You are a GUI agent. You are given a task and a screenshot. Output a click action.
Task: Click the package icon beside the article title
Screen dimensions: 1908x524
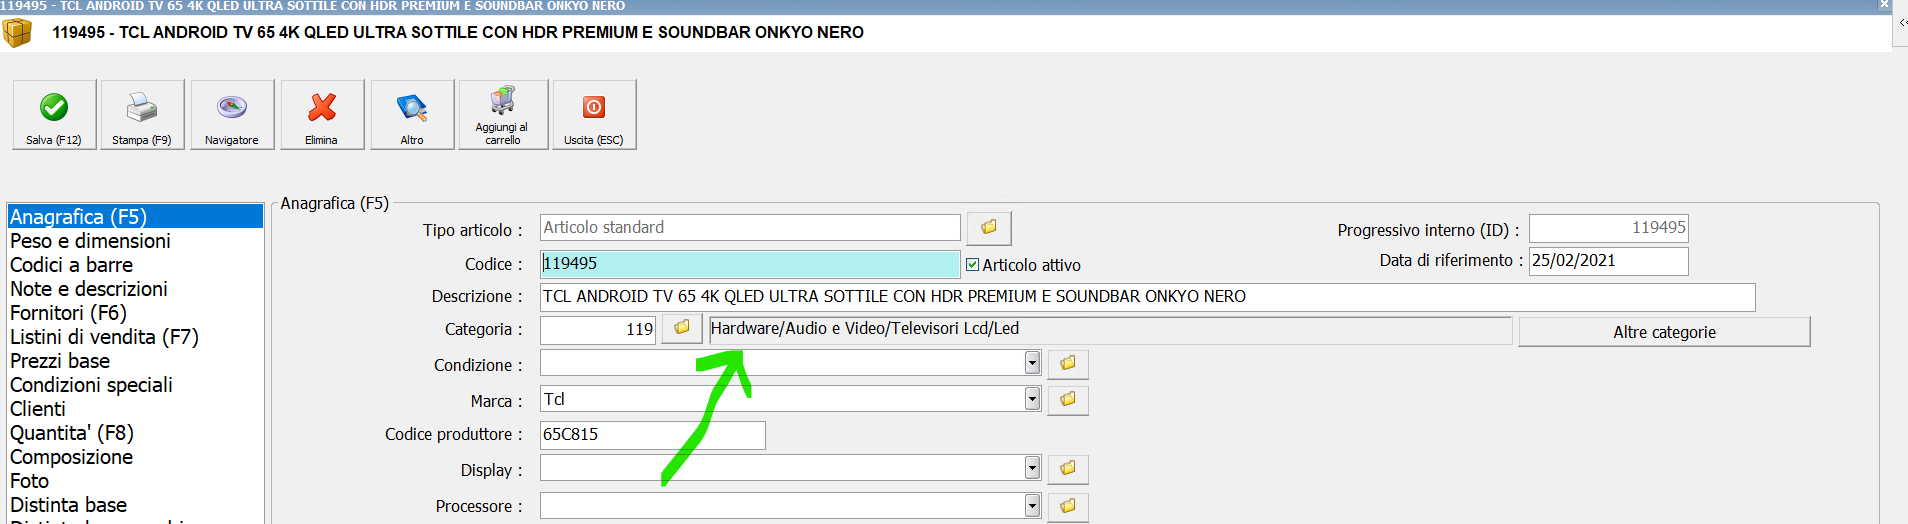coord(17,32)
